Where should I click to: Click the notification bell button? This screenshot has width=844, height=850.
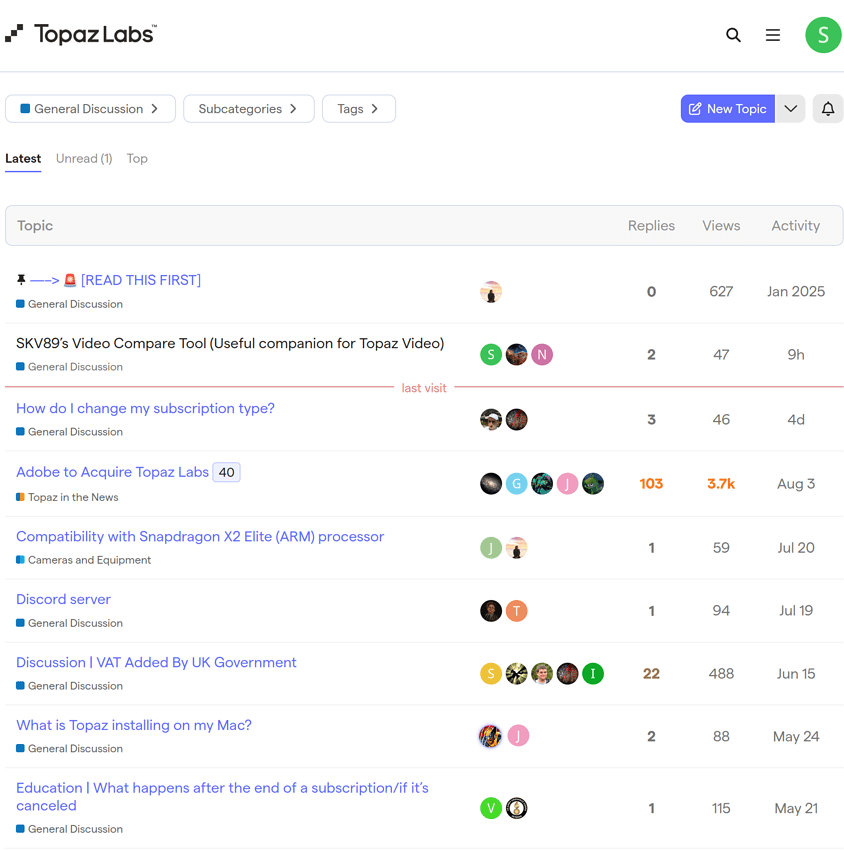tap(827, 108)
